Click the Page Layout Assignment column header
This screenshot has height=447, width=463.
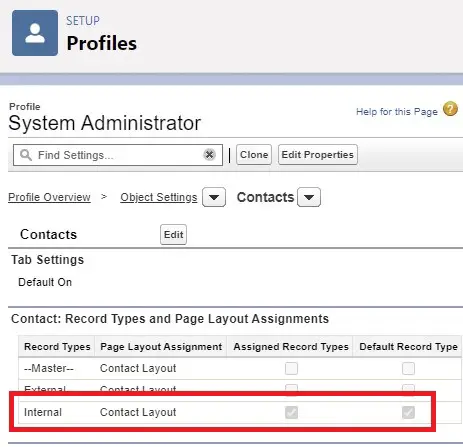tap(161, 347)
